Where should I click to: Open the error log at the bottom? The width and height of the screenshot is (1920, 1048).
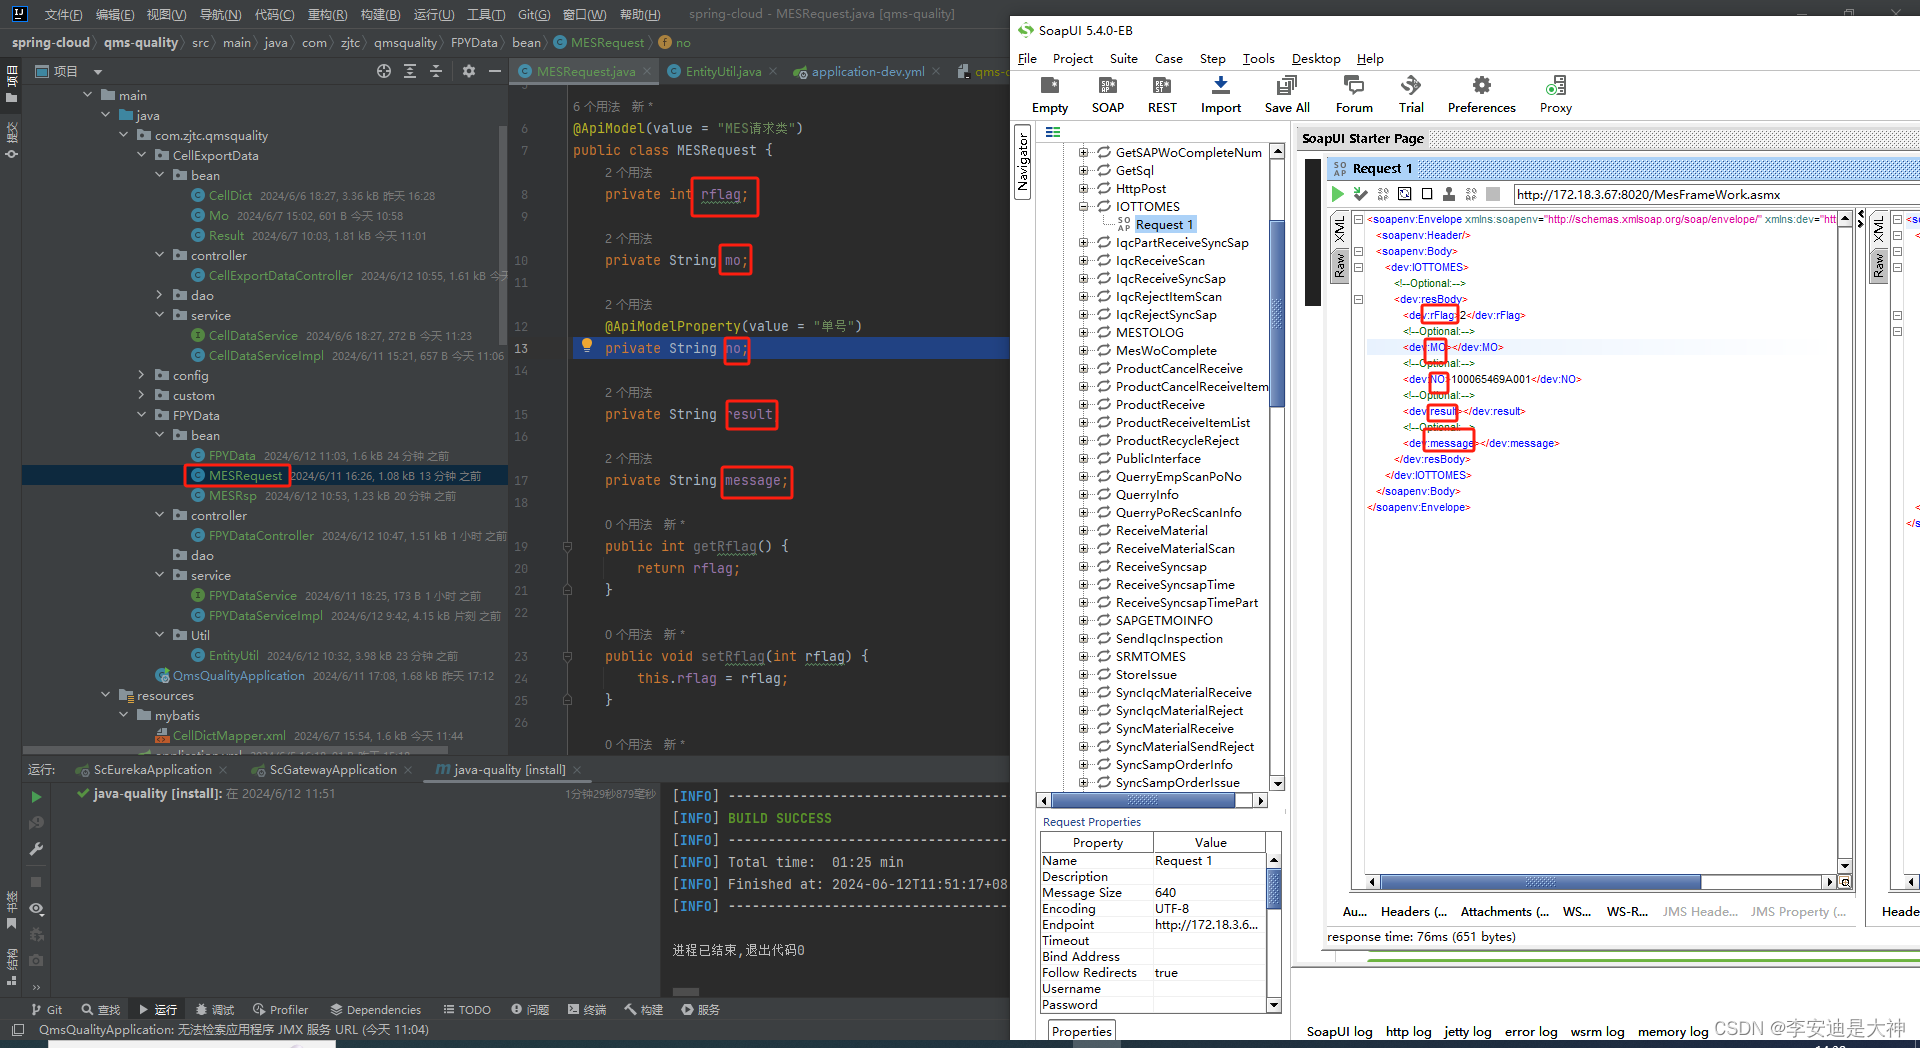(1531, 1031)
